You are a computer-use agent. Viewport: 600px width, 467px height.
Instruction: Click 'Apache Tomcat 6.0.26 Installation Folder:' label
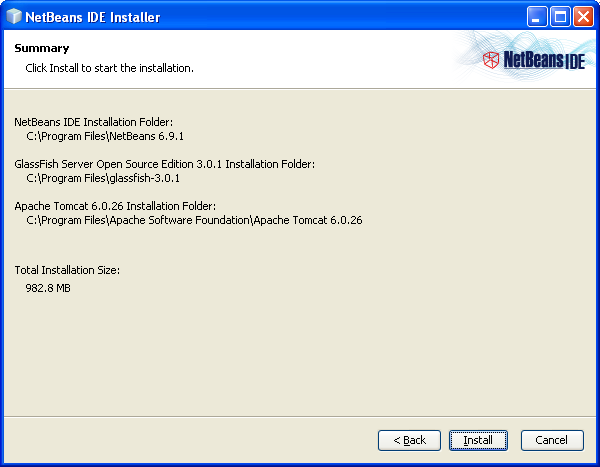tap(115, 206)
